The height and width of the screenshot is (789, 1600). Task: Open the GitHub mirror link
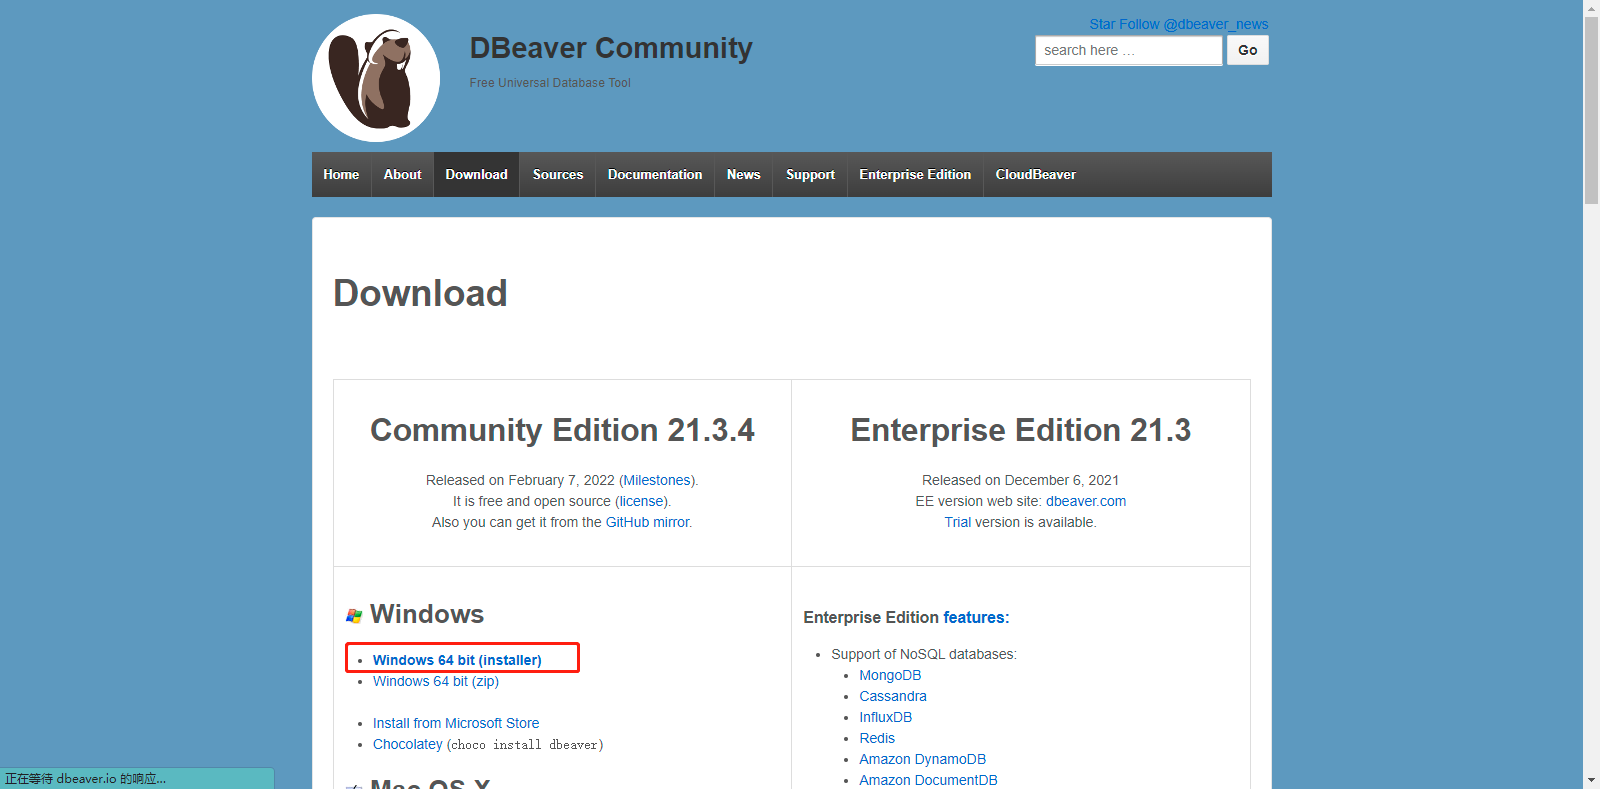click(x=647, y=522)
